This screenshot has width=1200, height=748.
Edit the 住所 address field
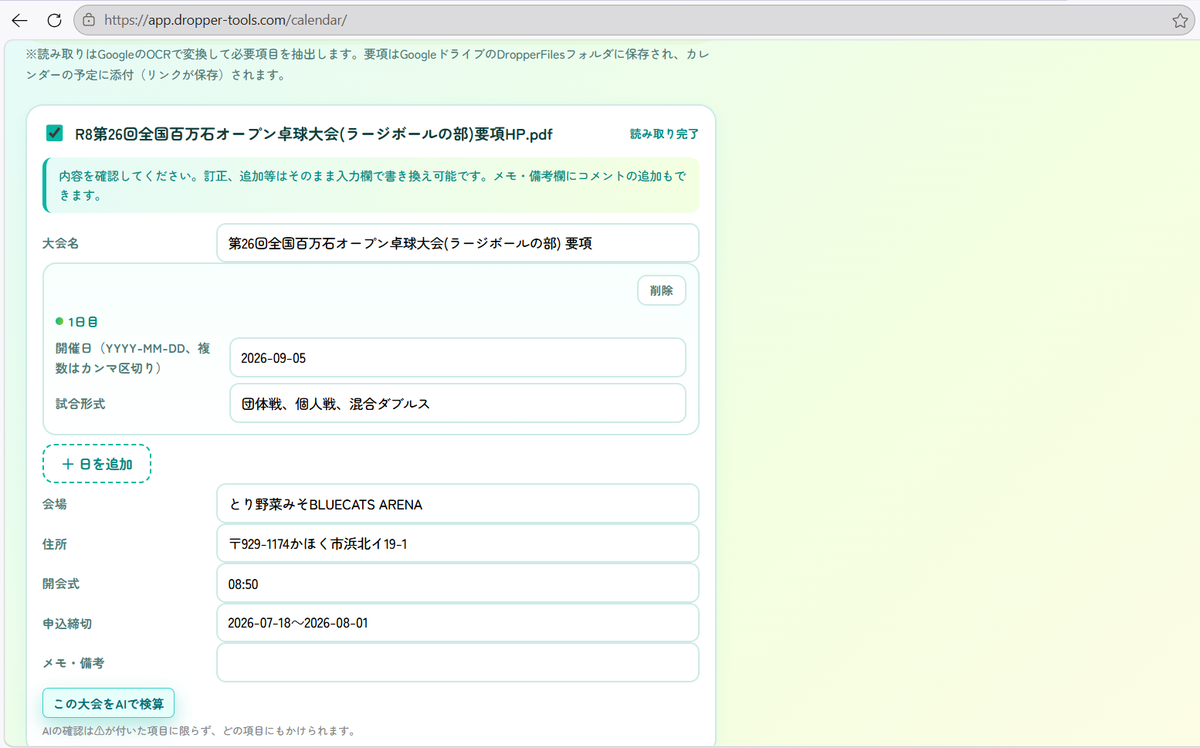tap(457, 544)
